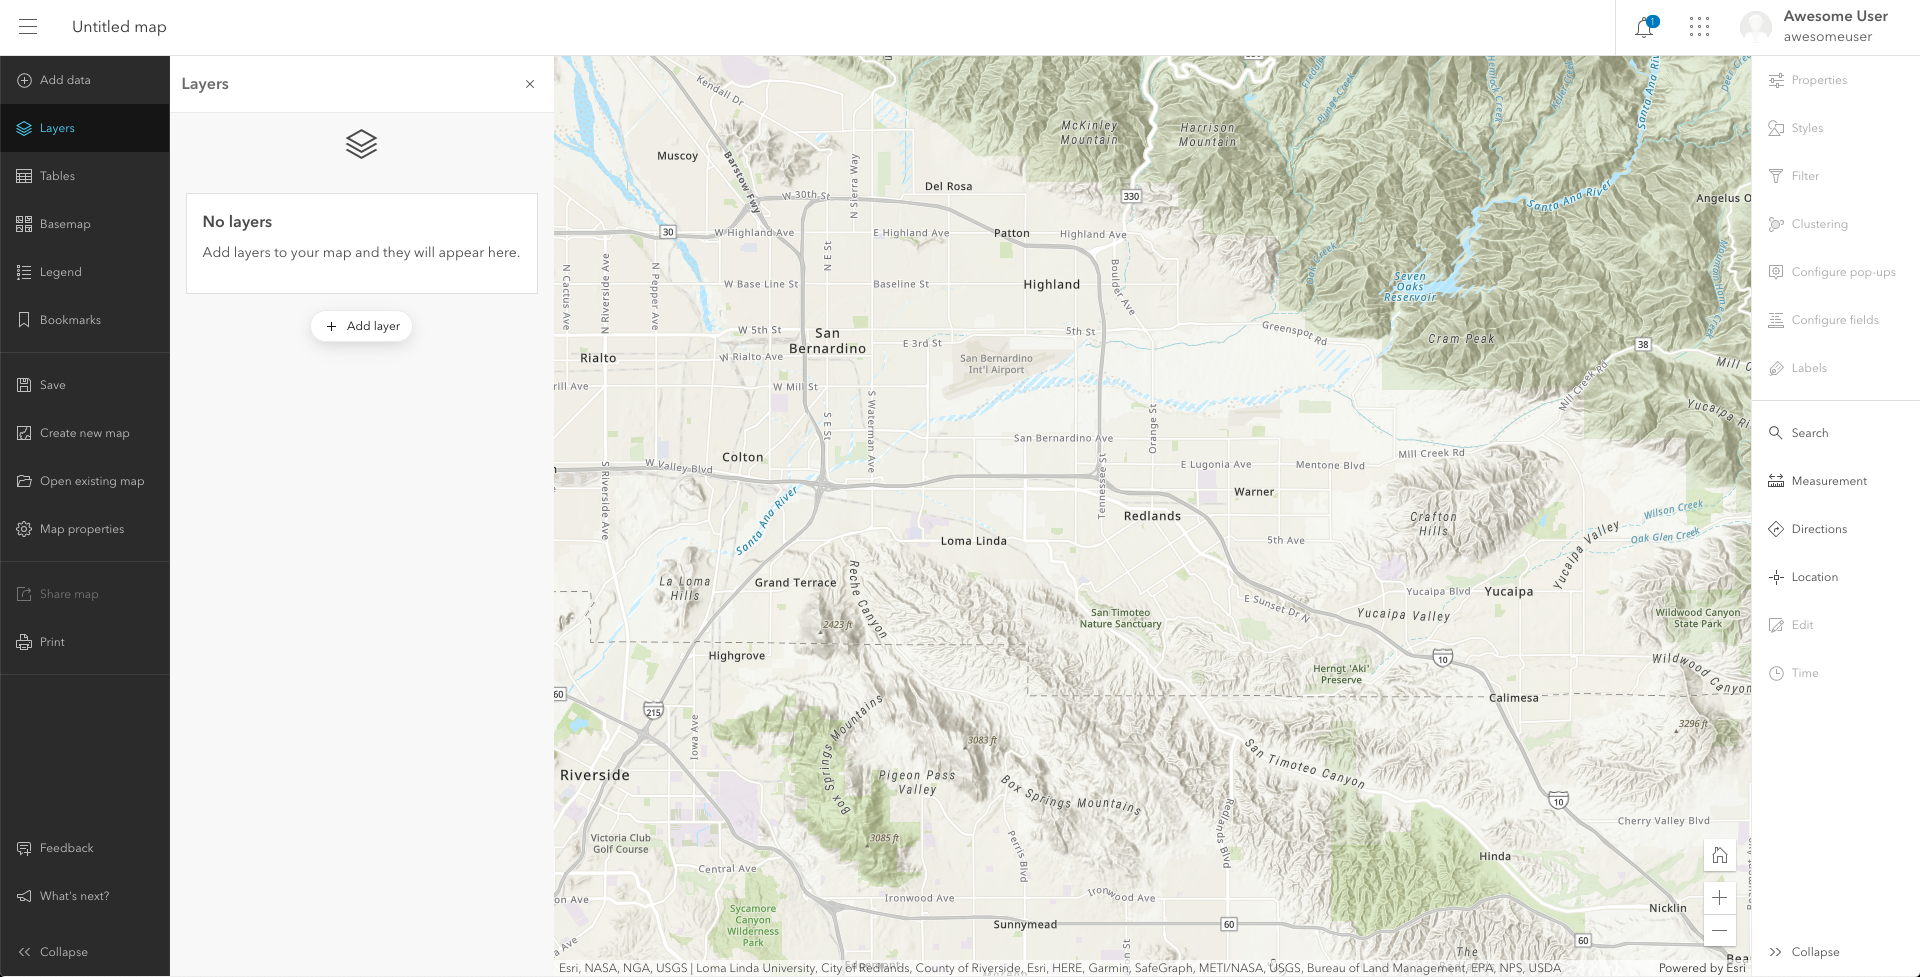Open Configure pop-ups settings
1920x977 pixels.
pyautogui.click(x=1843, y=271)
